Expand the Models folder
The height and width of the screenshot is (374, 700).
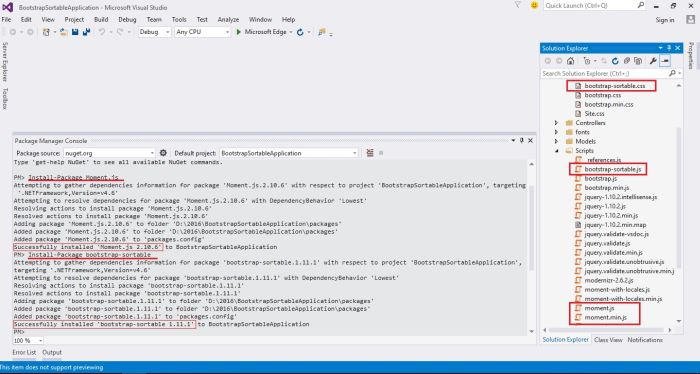coord(556,141)
